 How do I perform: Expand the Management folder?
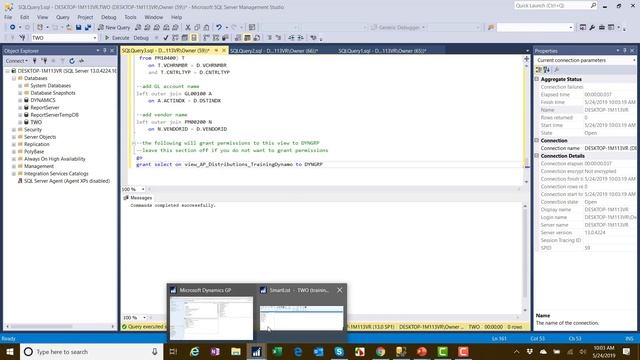[x=14, y=167]
